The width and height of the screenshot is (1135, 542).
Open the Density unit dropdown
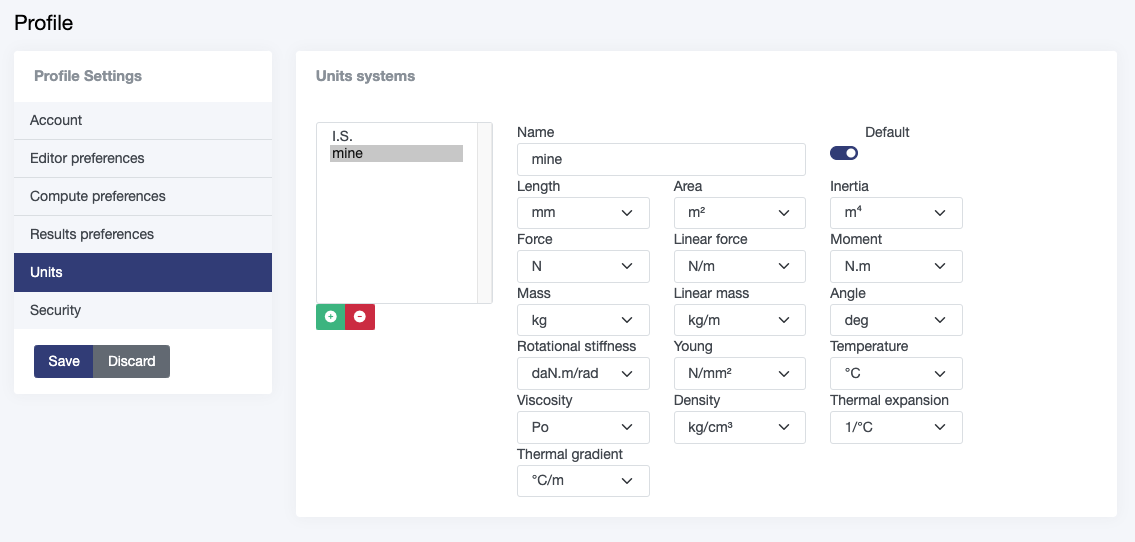coord(739,428)
